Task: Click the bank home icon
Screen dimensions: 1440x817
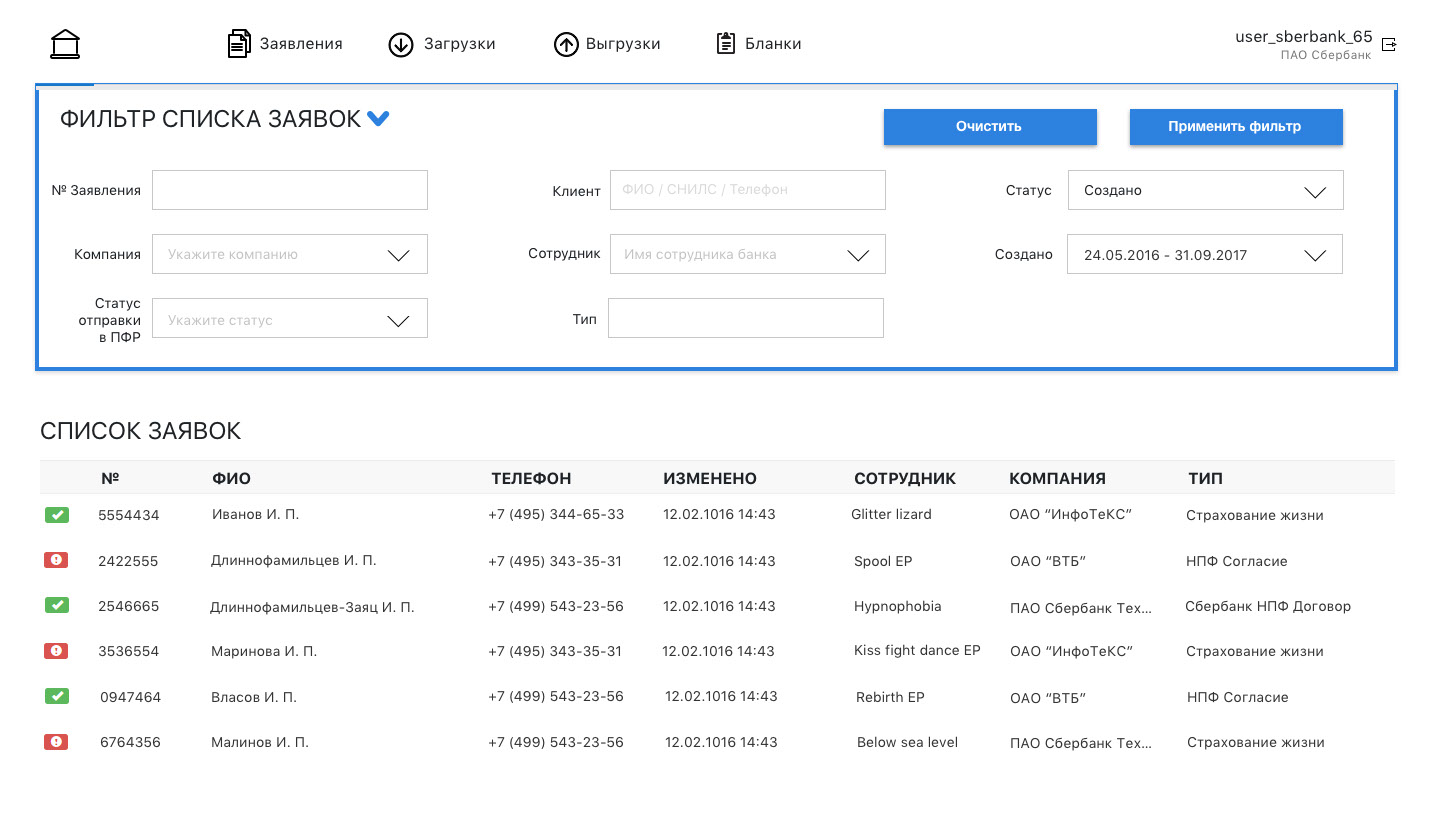Action: pyautogui.click(x=65, y=43)
